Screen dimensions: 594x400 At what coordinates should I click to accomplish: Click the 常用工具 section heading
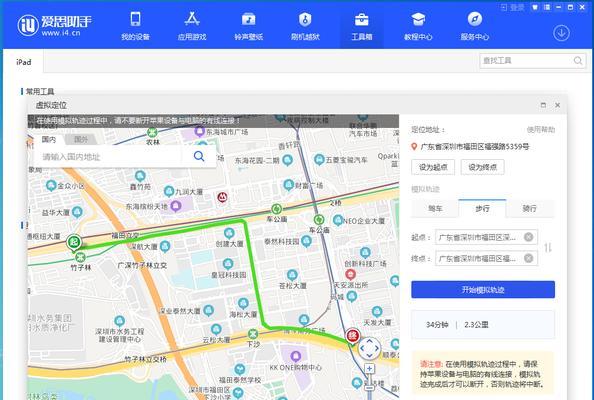click(x=40, y=91)
